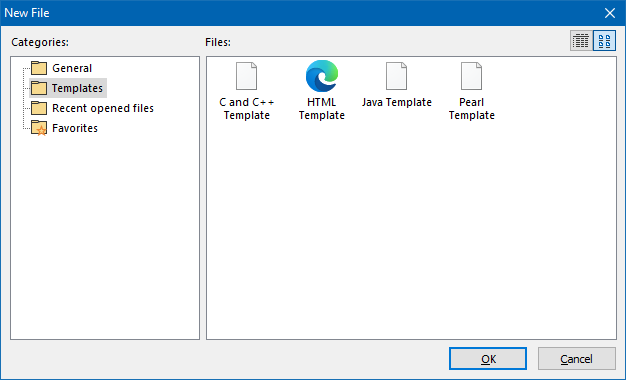626x380 pixels.
Task: Dismiss the dialog with Cancel
Action: [576, 358]
